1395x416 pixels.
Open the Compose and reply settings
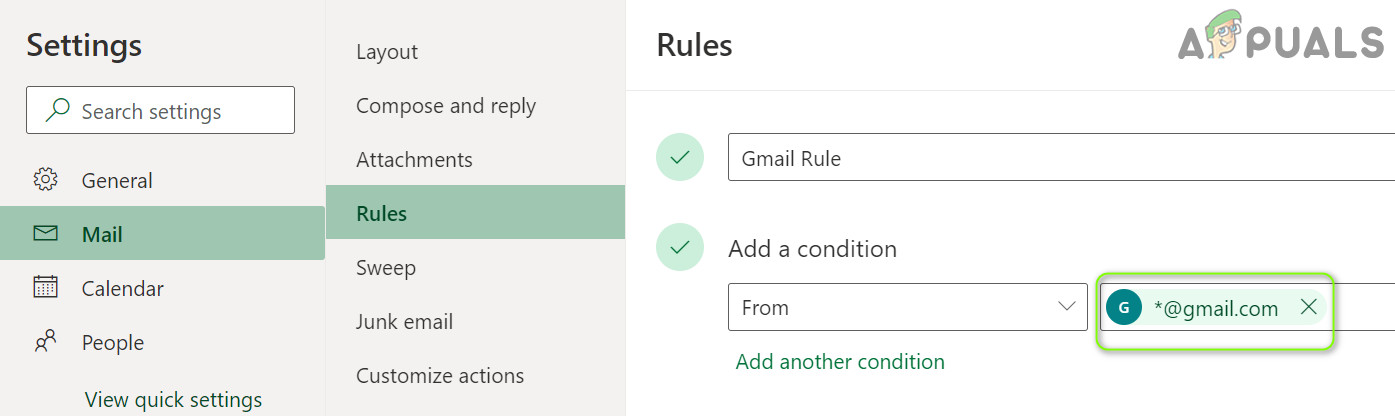446,106
